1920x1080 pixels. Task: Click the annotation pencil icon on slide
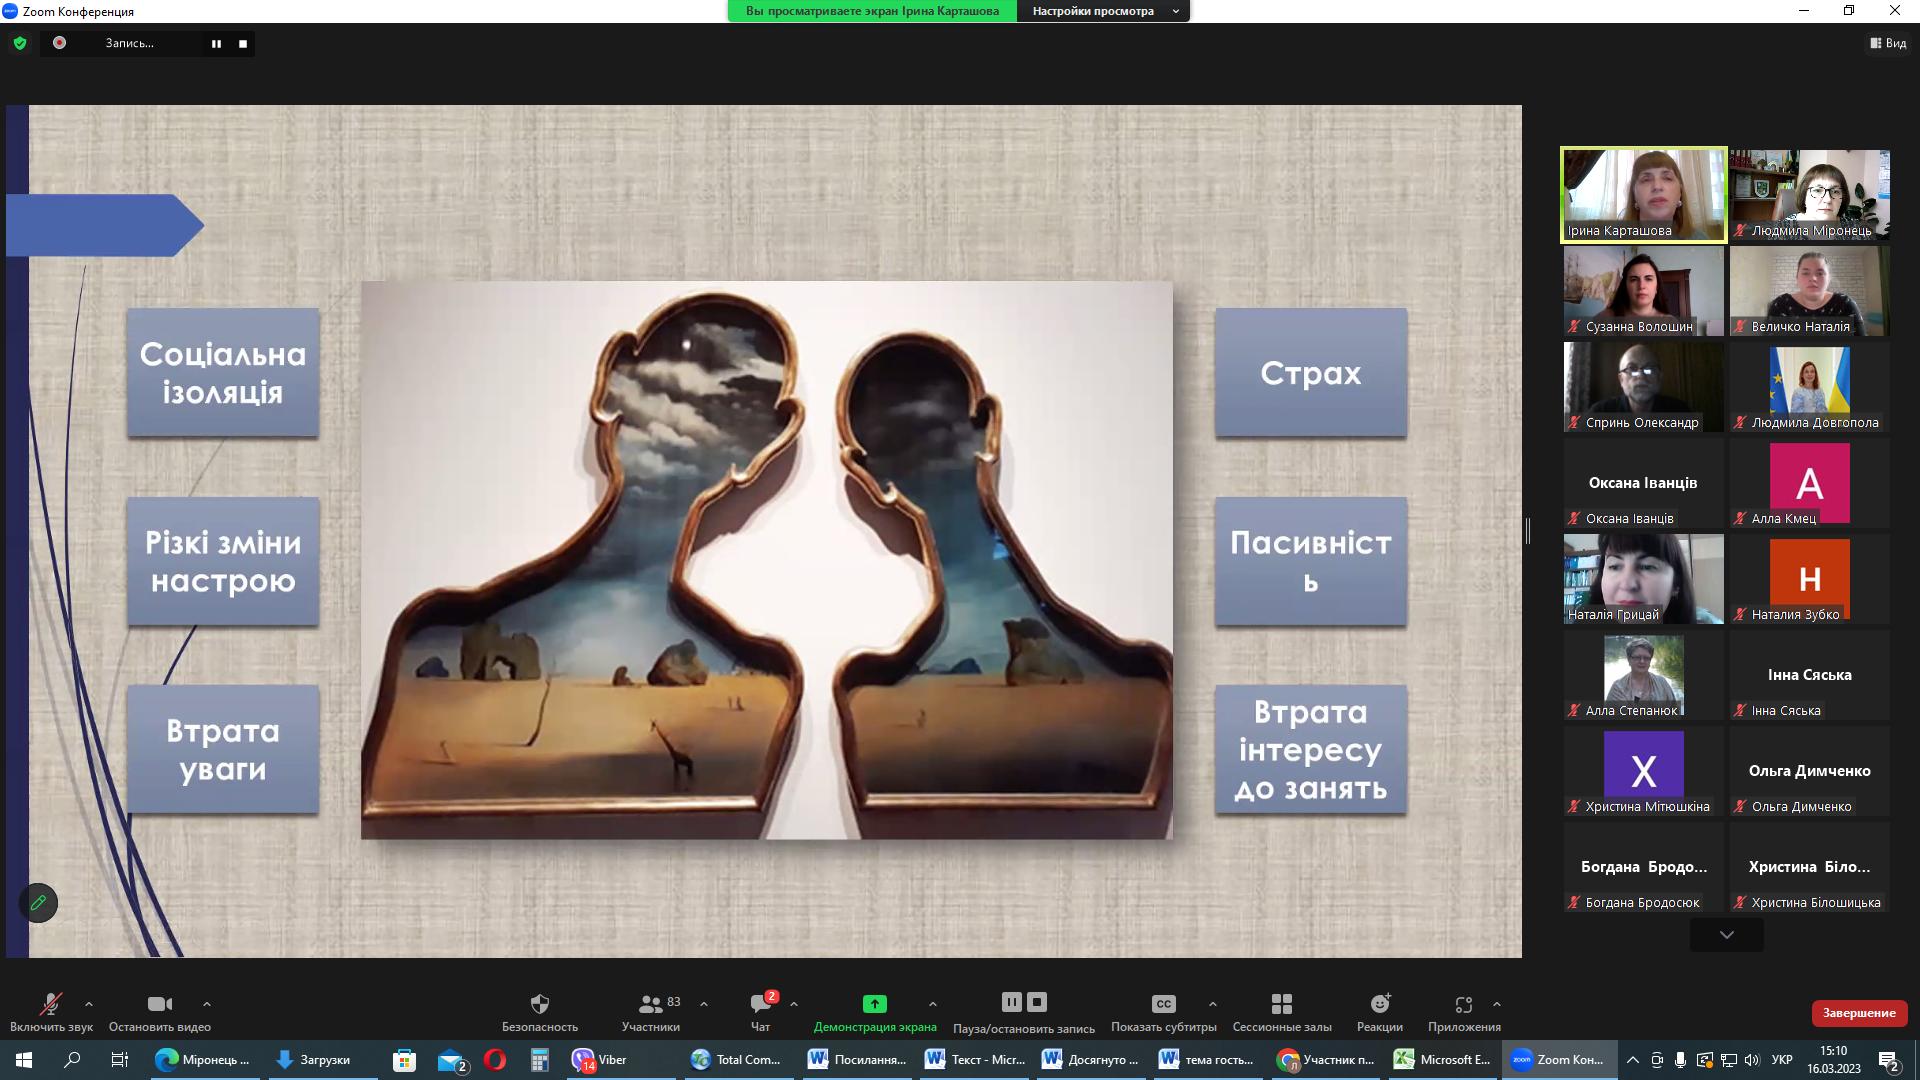click(38, 903)
